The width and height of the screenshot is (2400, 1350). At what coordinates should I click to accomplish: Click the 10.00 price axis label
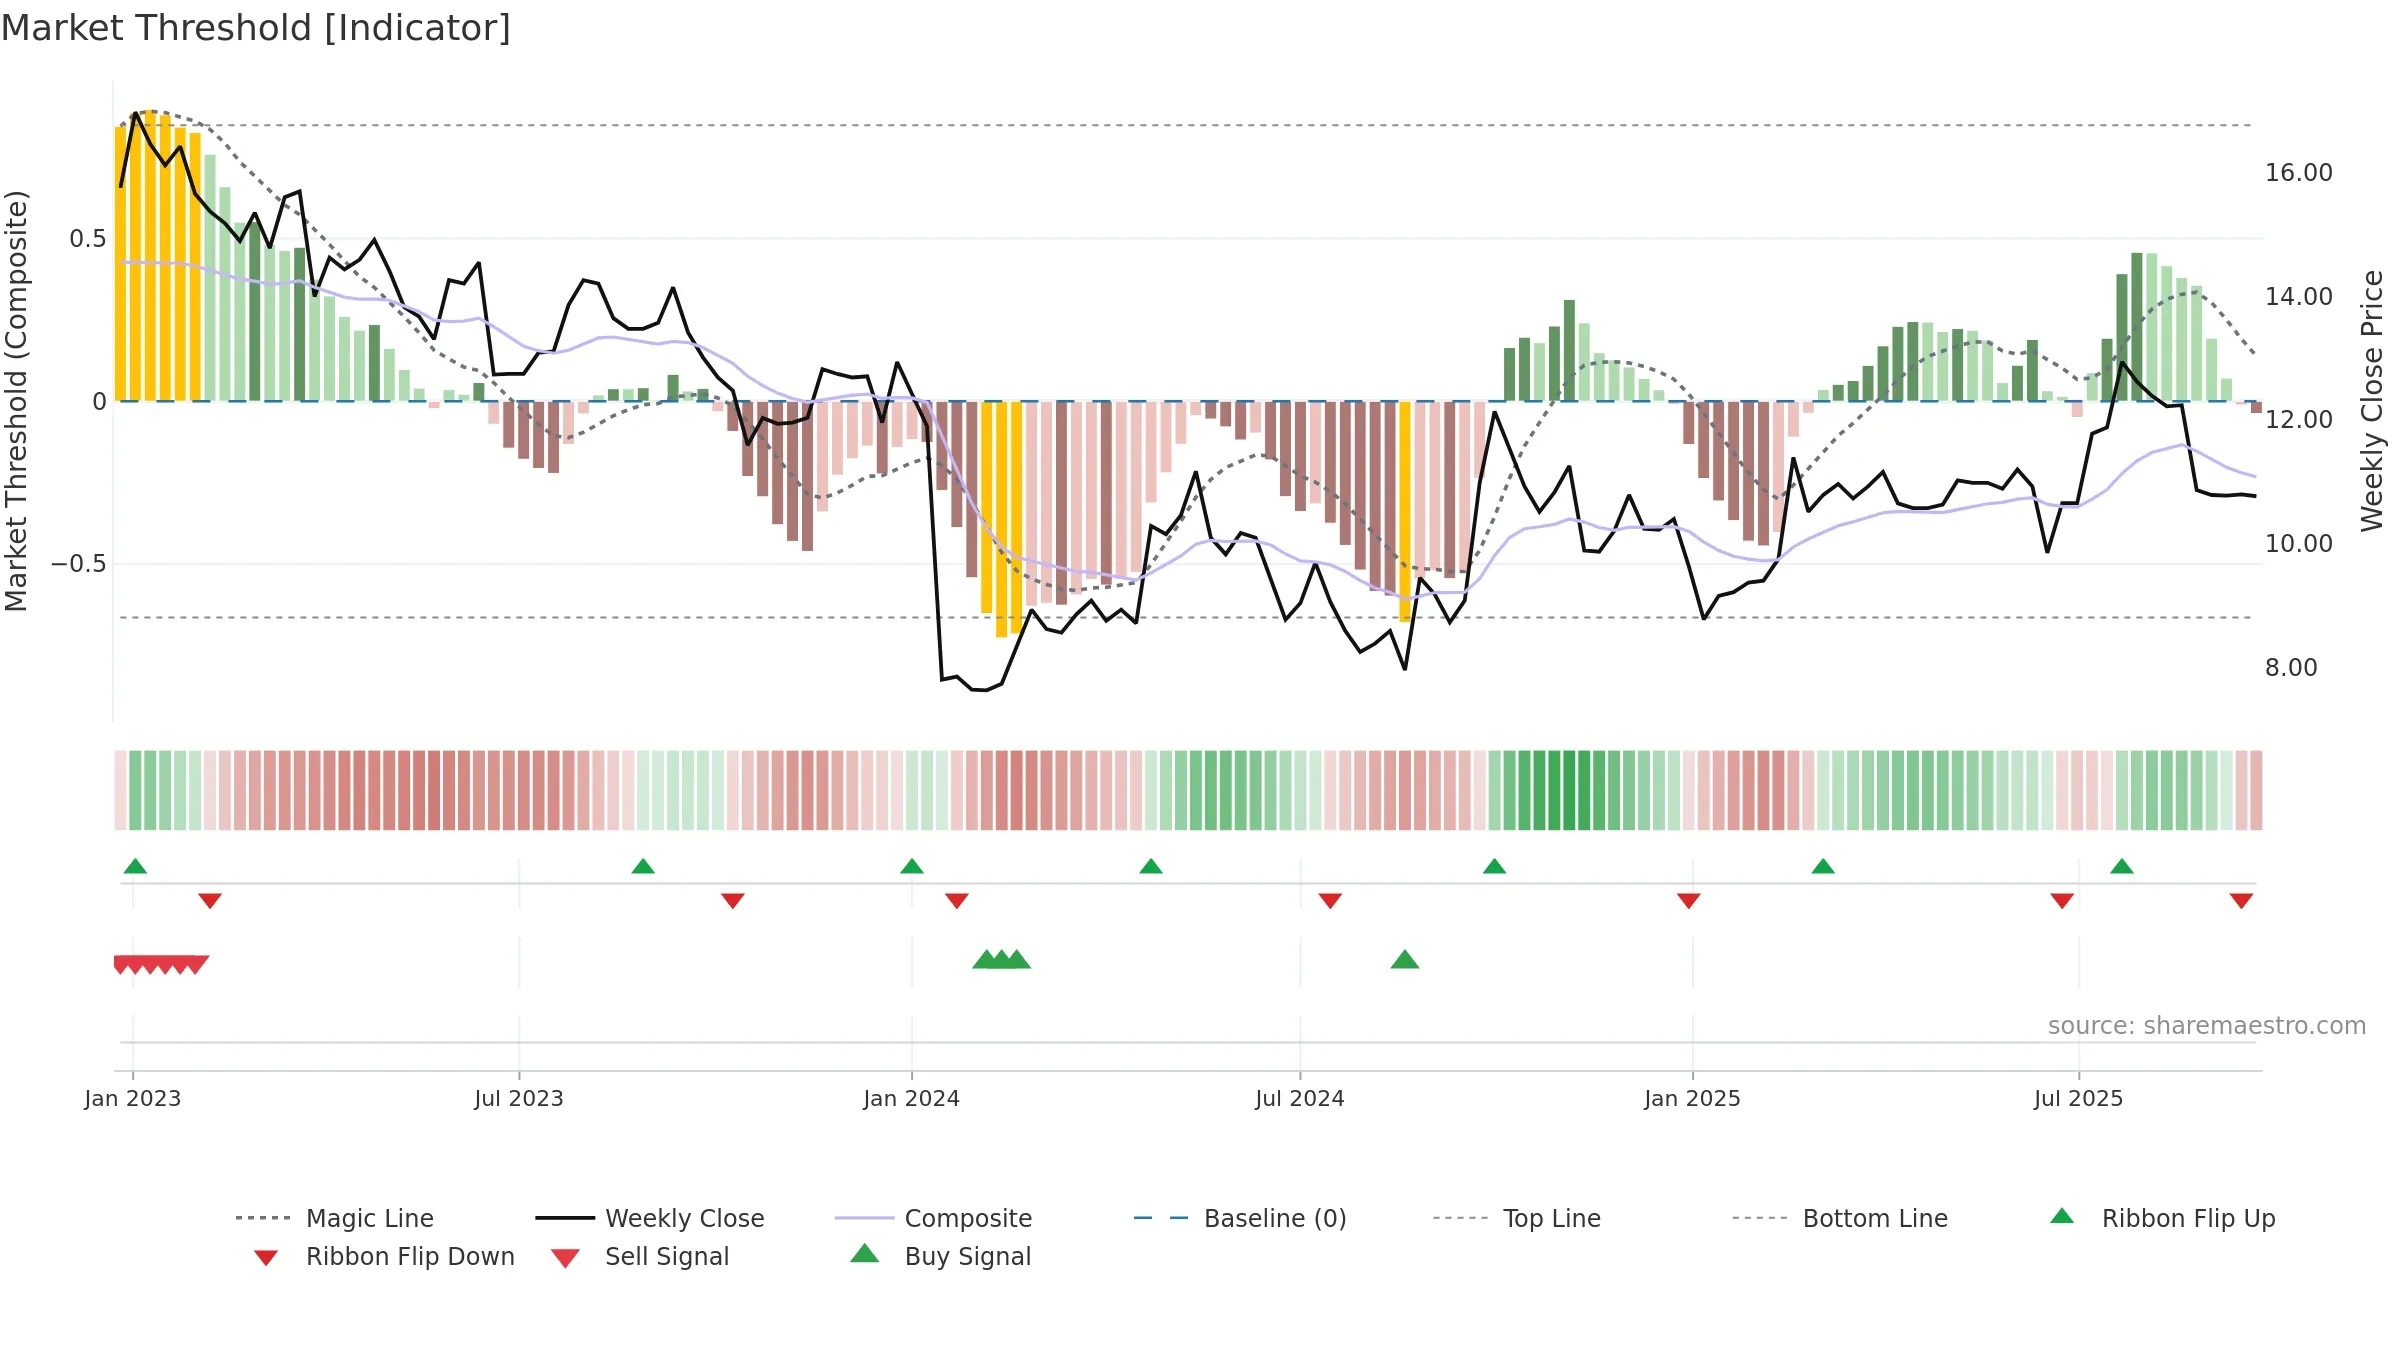click(2299, 543)
